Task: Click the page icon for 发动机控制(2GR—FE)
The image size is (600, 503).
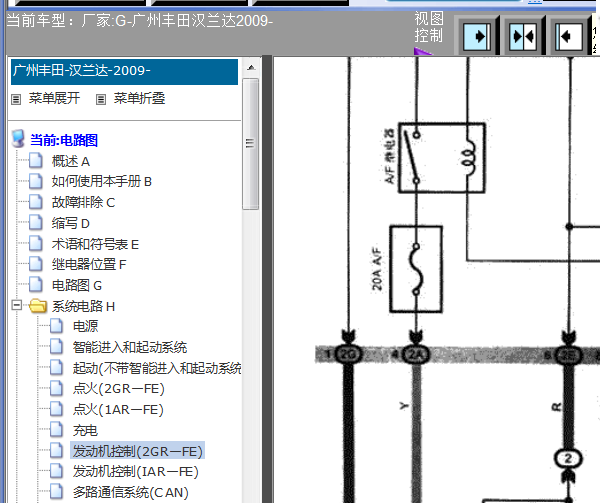Action: pyautogui.click(x=57, y=451)
